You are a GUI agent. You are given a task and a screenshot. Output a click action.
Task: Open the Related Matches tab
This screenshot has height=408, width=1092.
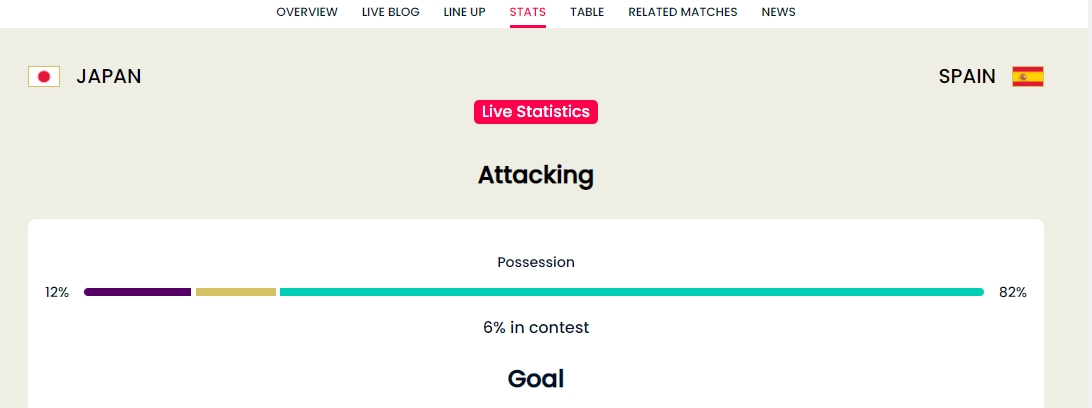point(682,12)
